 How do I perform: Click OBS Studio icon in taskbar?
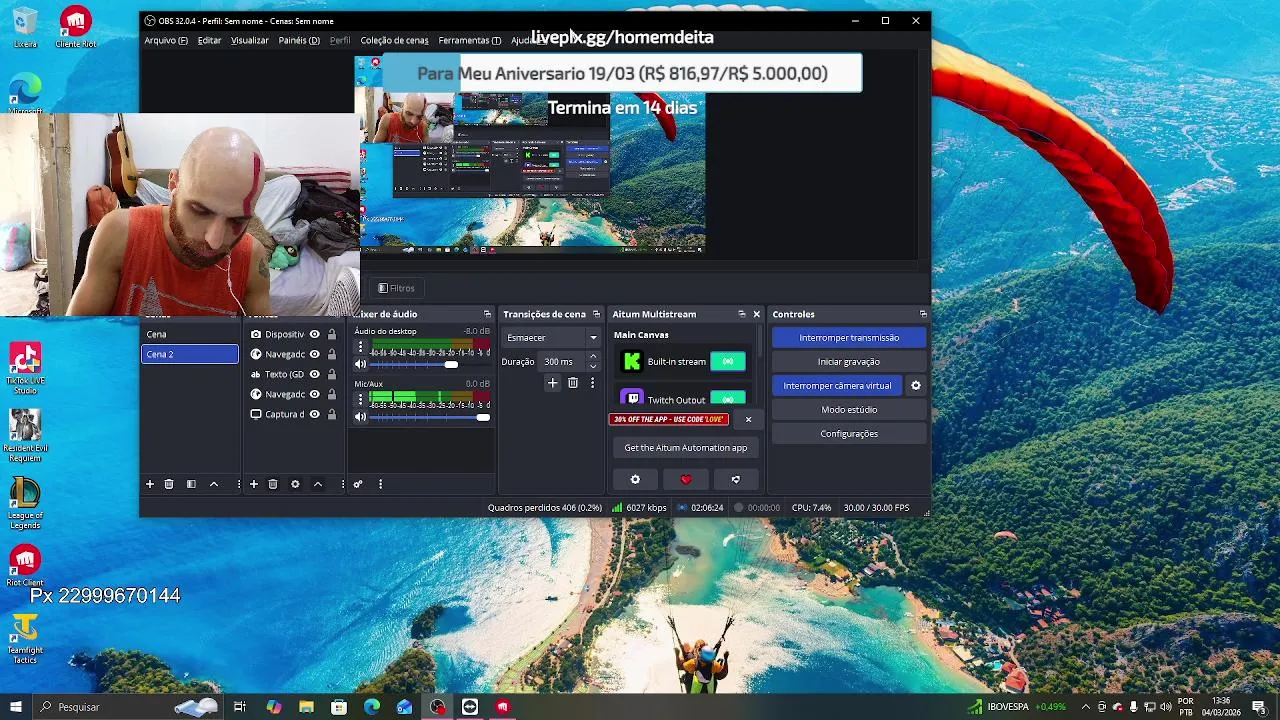point(437,707)
